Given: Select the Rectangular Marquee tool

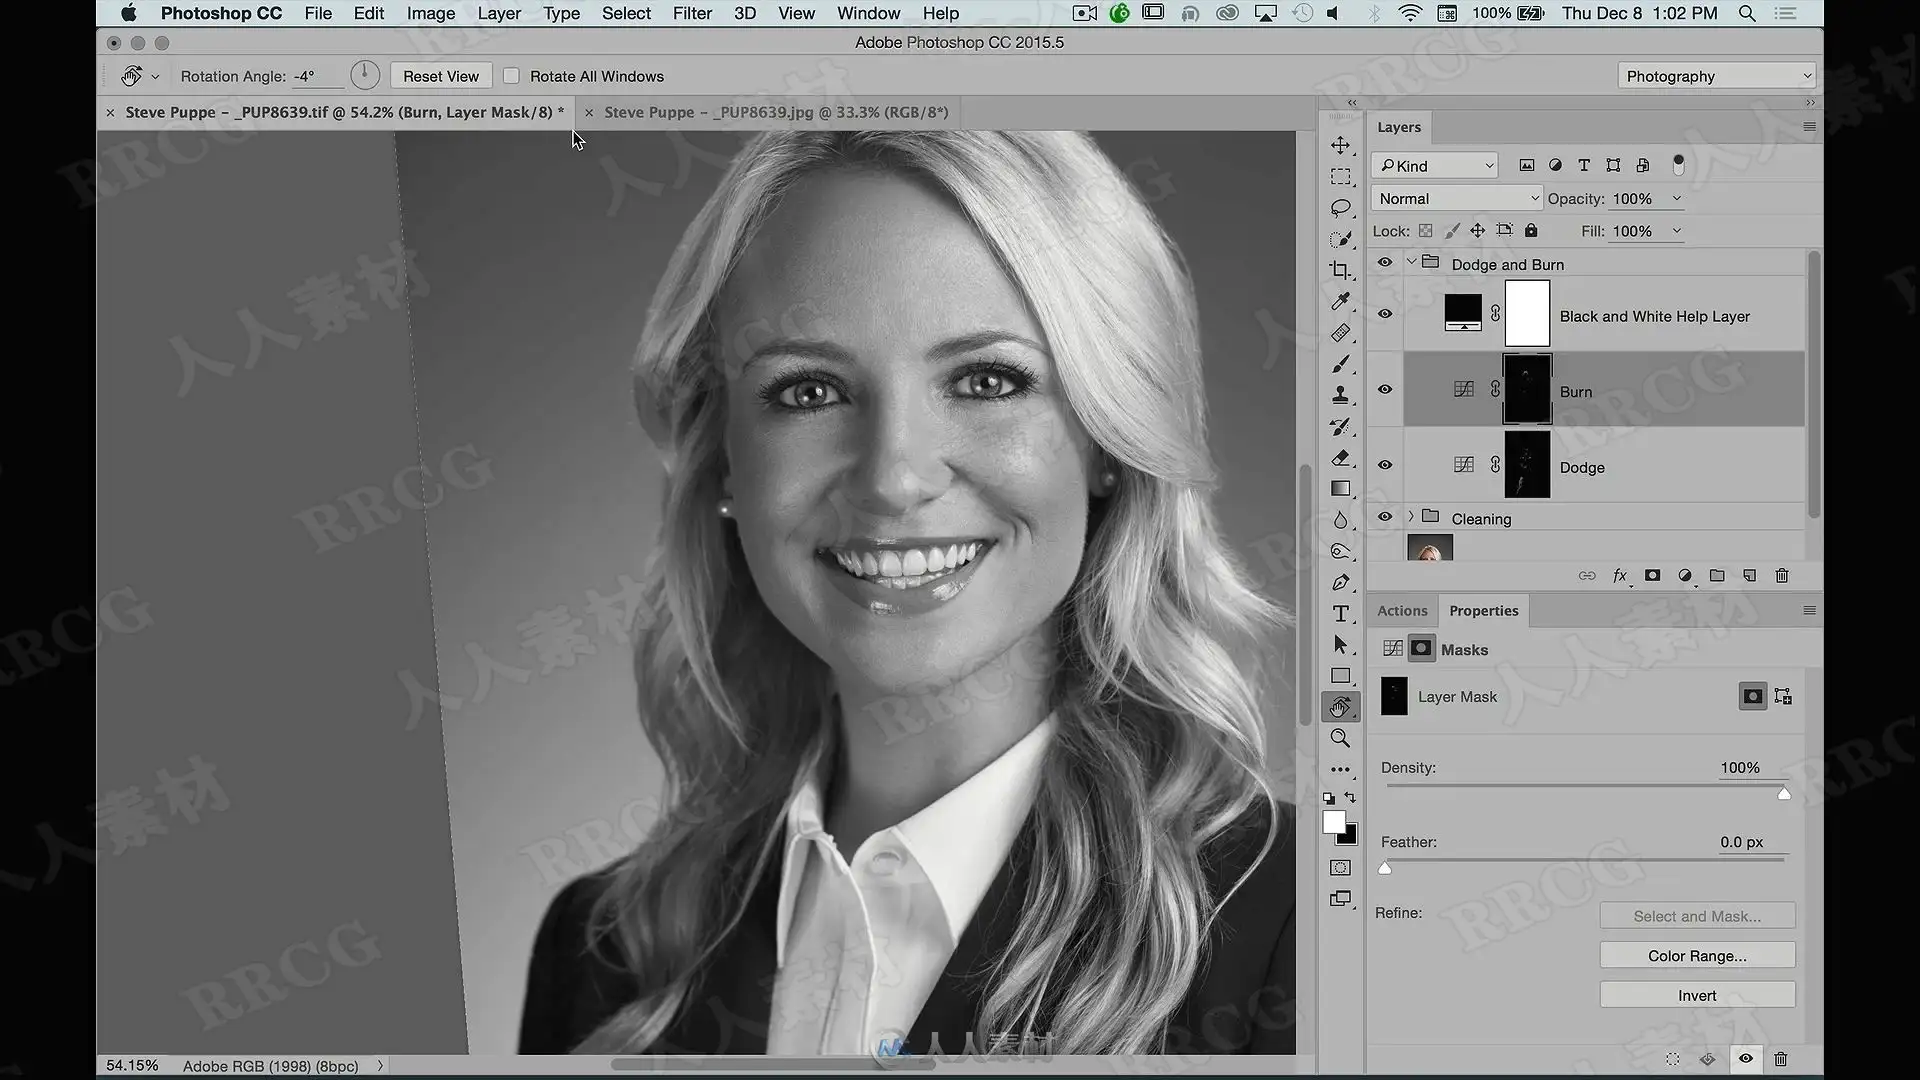Looking at the screenshot, I should (1340, 177).
